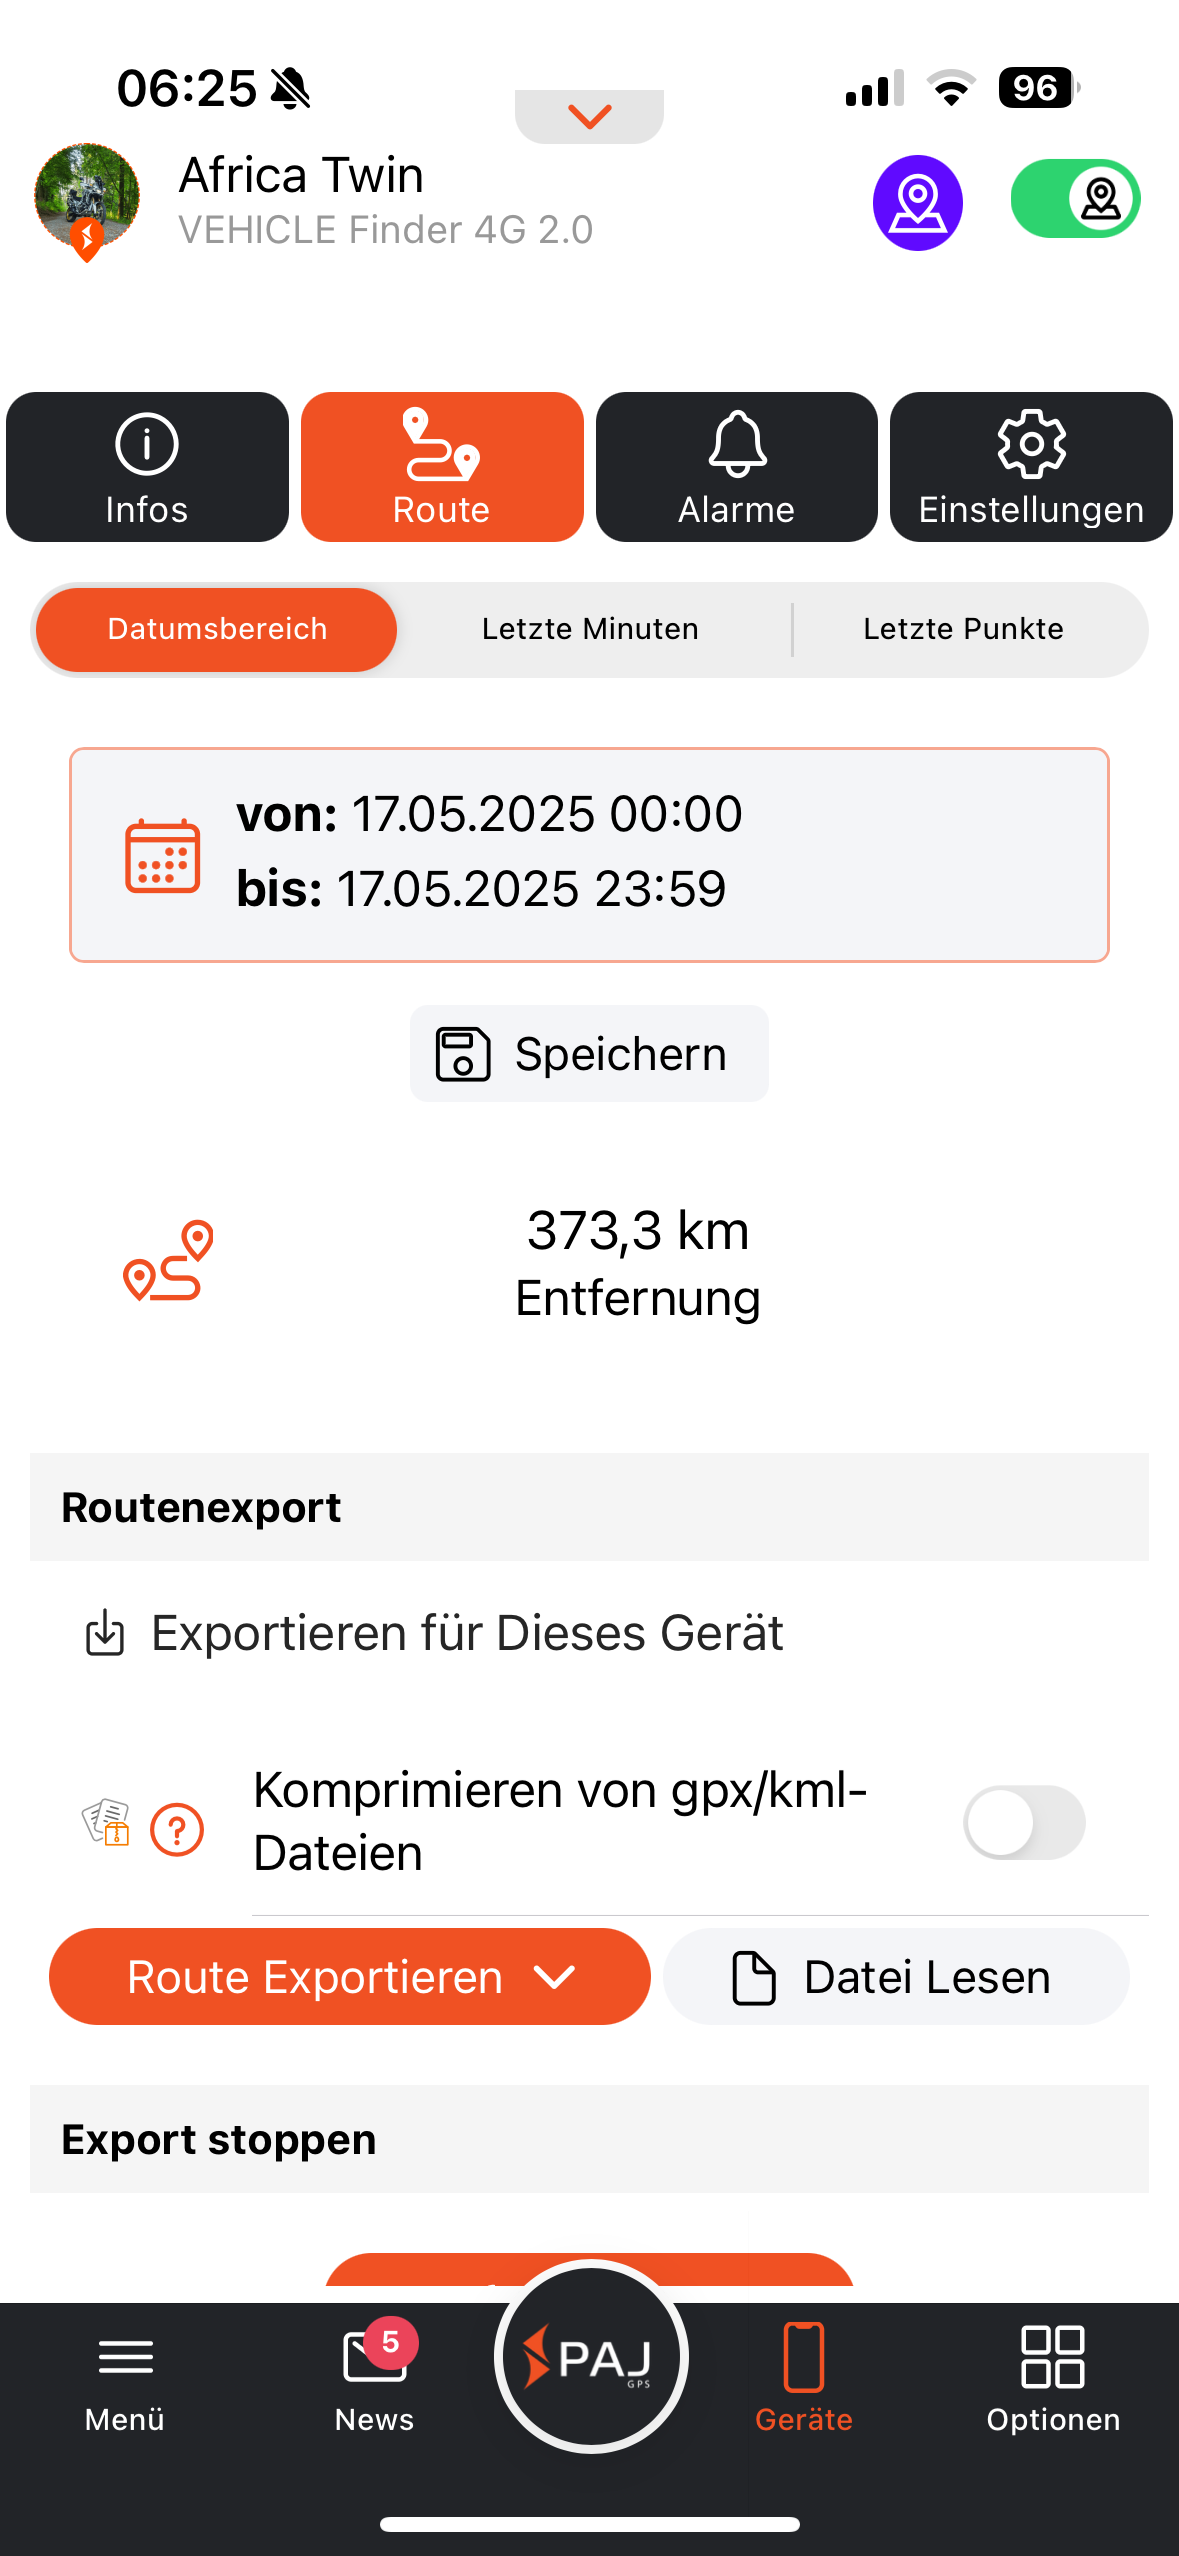Screen dimensions: 1179x2556
Task: Tap the PAJ GPS center logo
Action: (590, 2357)
